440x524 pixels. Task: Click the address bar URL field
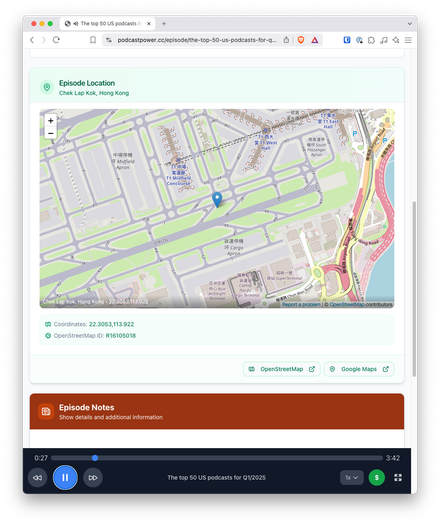click(x=197, y=40)
